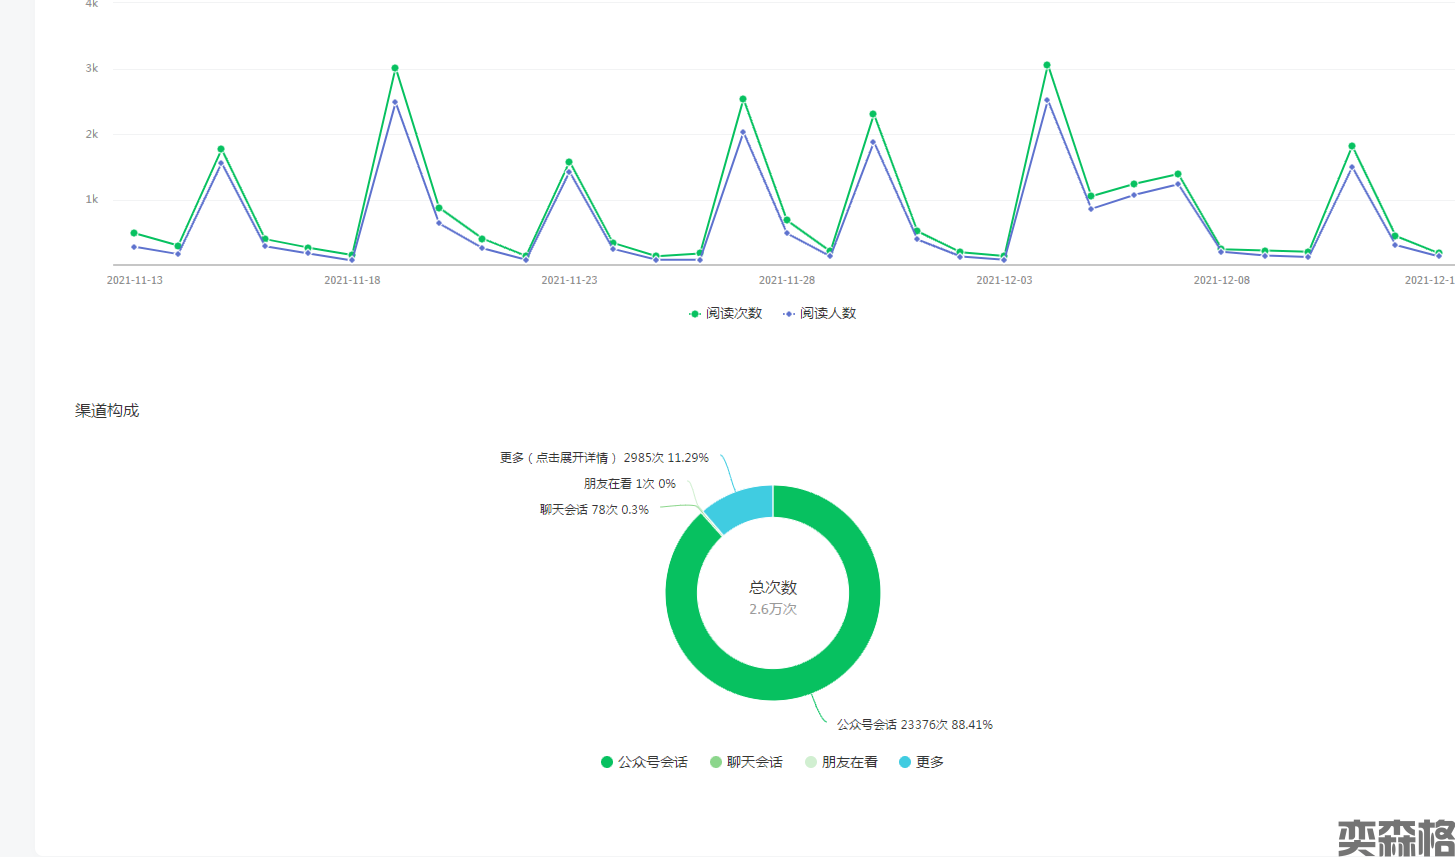Click the 2021-11-28 x-axis date label

pos(787,281)
